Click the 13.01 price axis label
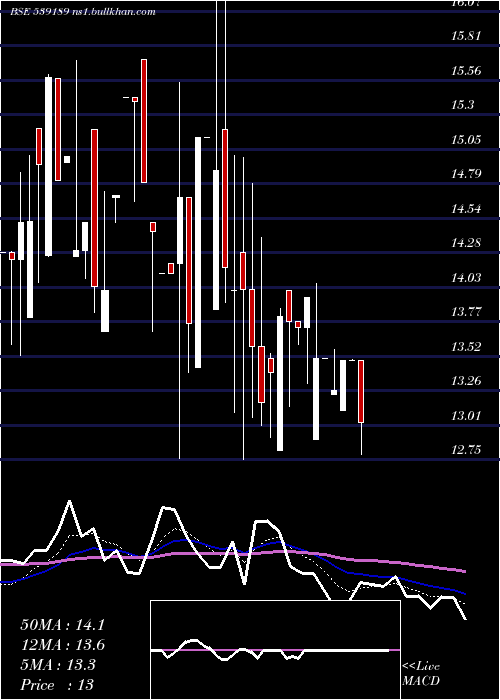 [466, 416]
